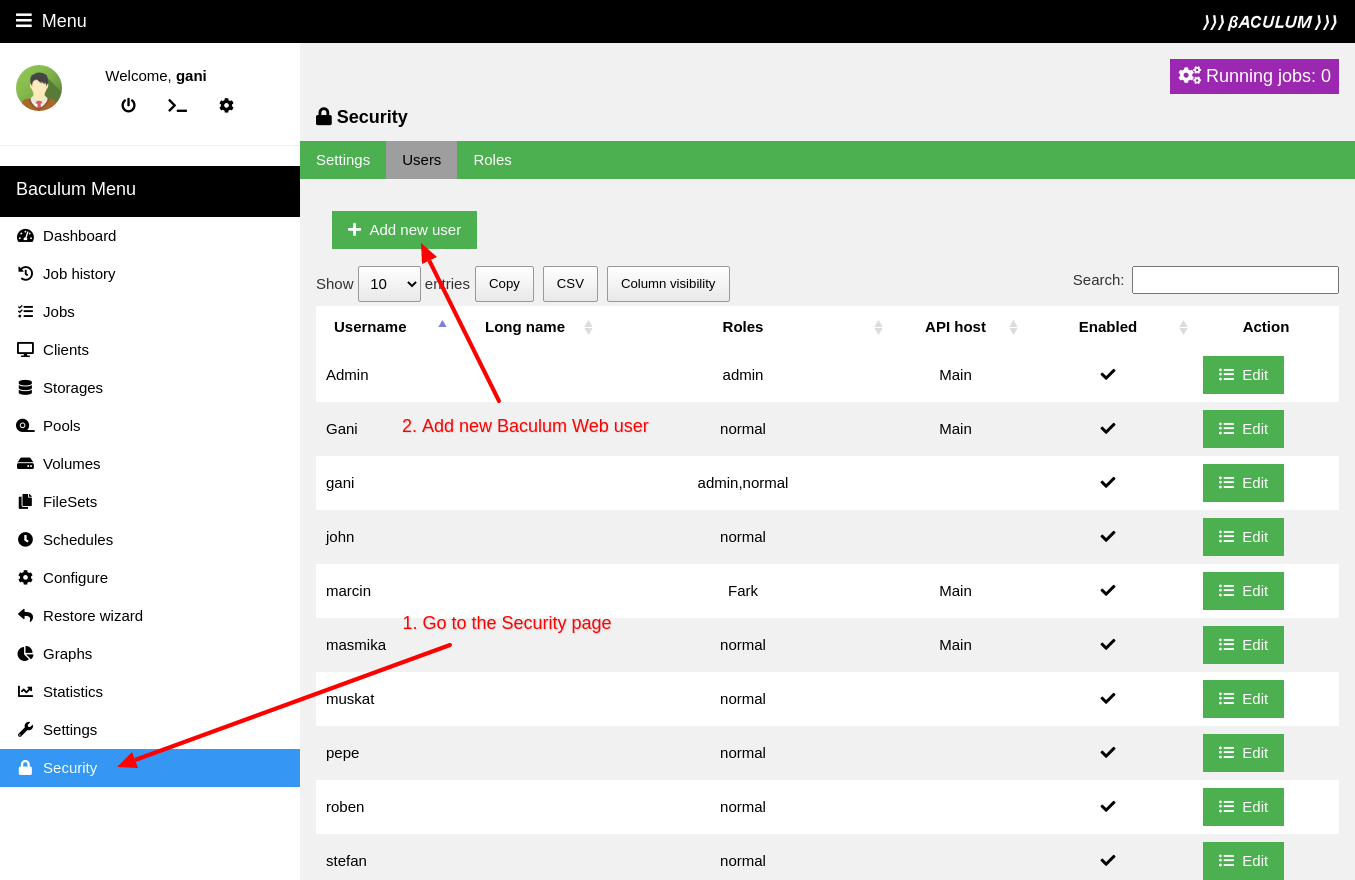1355x880 pixels.
Task: Click the gear icon under the welcome text
Action: [226, 105]
